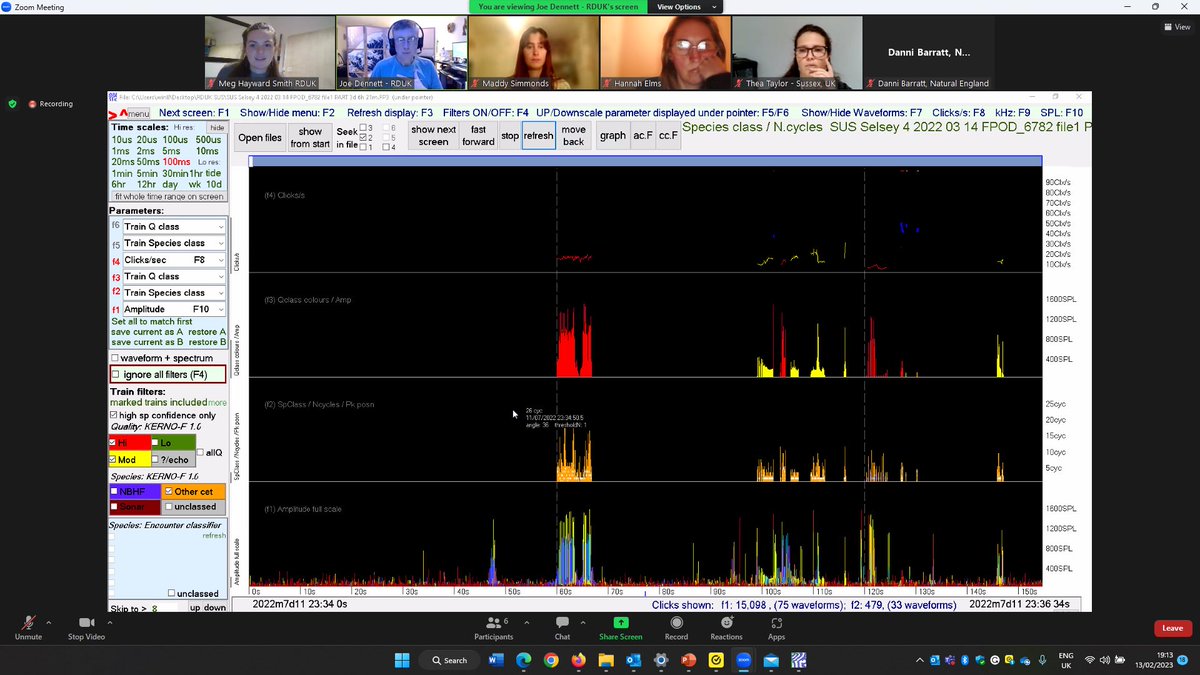Click the fast forward button
Screen dimensions: 1200x675
(x=478, y=136)
